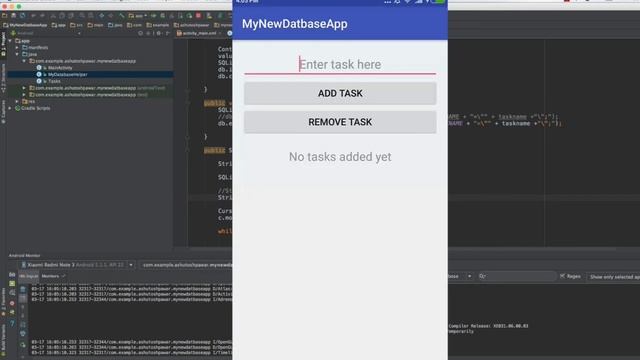Collapse the java folder
640x360 pixels.
point(17,54)
